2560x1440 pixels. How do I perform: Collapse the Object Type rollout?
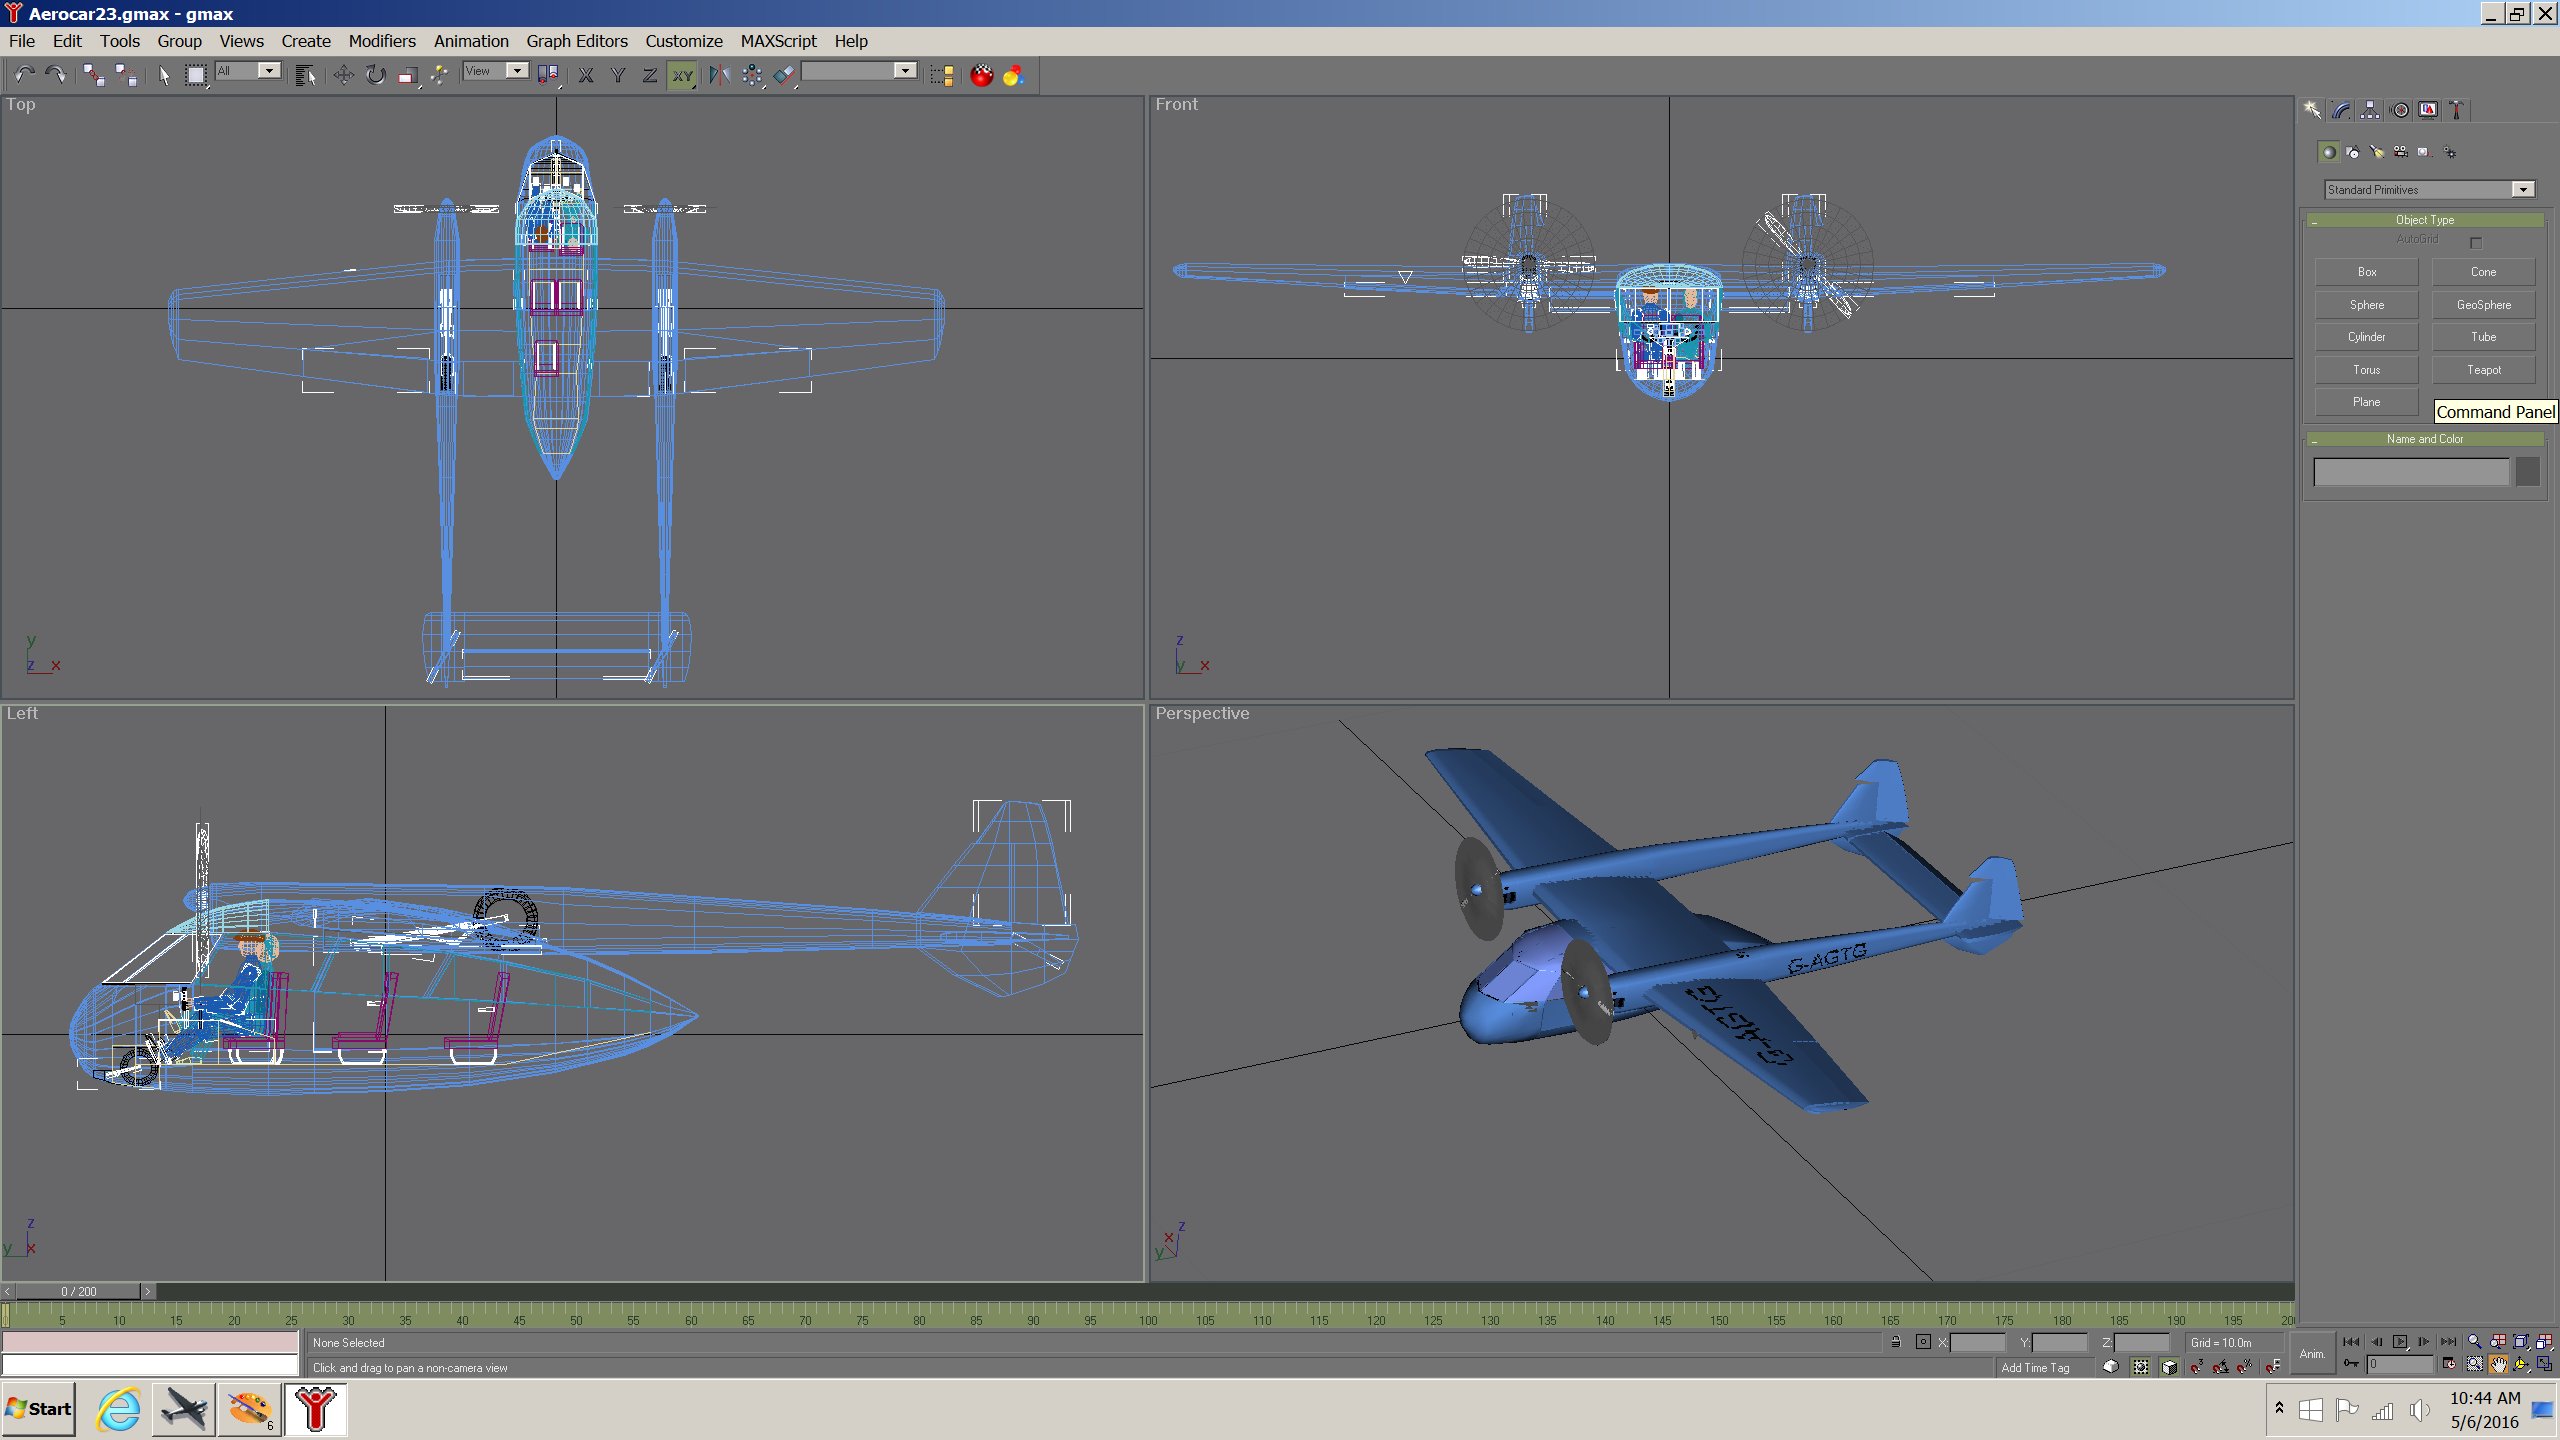coord(2424,220)
